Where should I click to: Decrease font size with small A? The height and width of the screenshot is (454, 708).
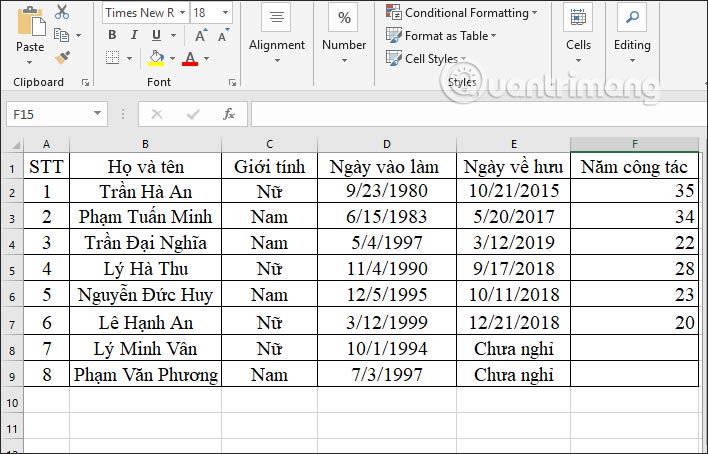pos(224,35)
